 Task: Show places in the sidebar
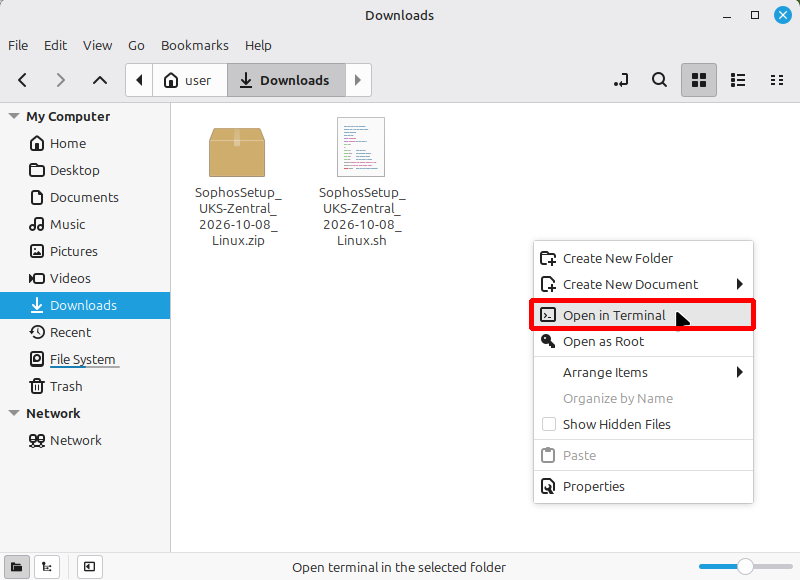click(x=17, y=567)
